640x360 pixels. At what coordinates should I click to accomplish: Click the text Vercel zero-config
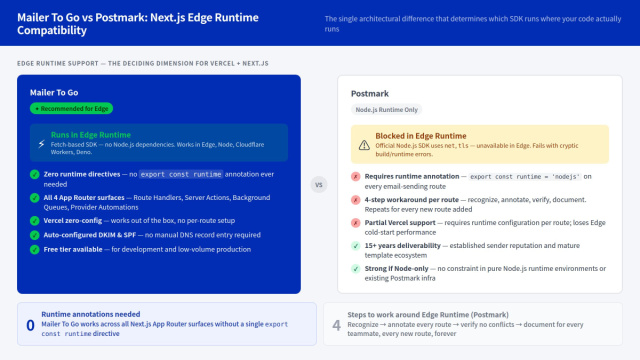coord(73,220)
